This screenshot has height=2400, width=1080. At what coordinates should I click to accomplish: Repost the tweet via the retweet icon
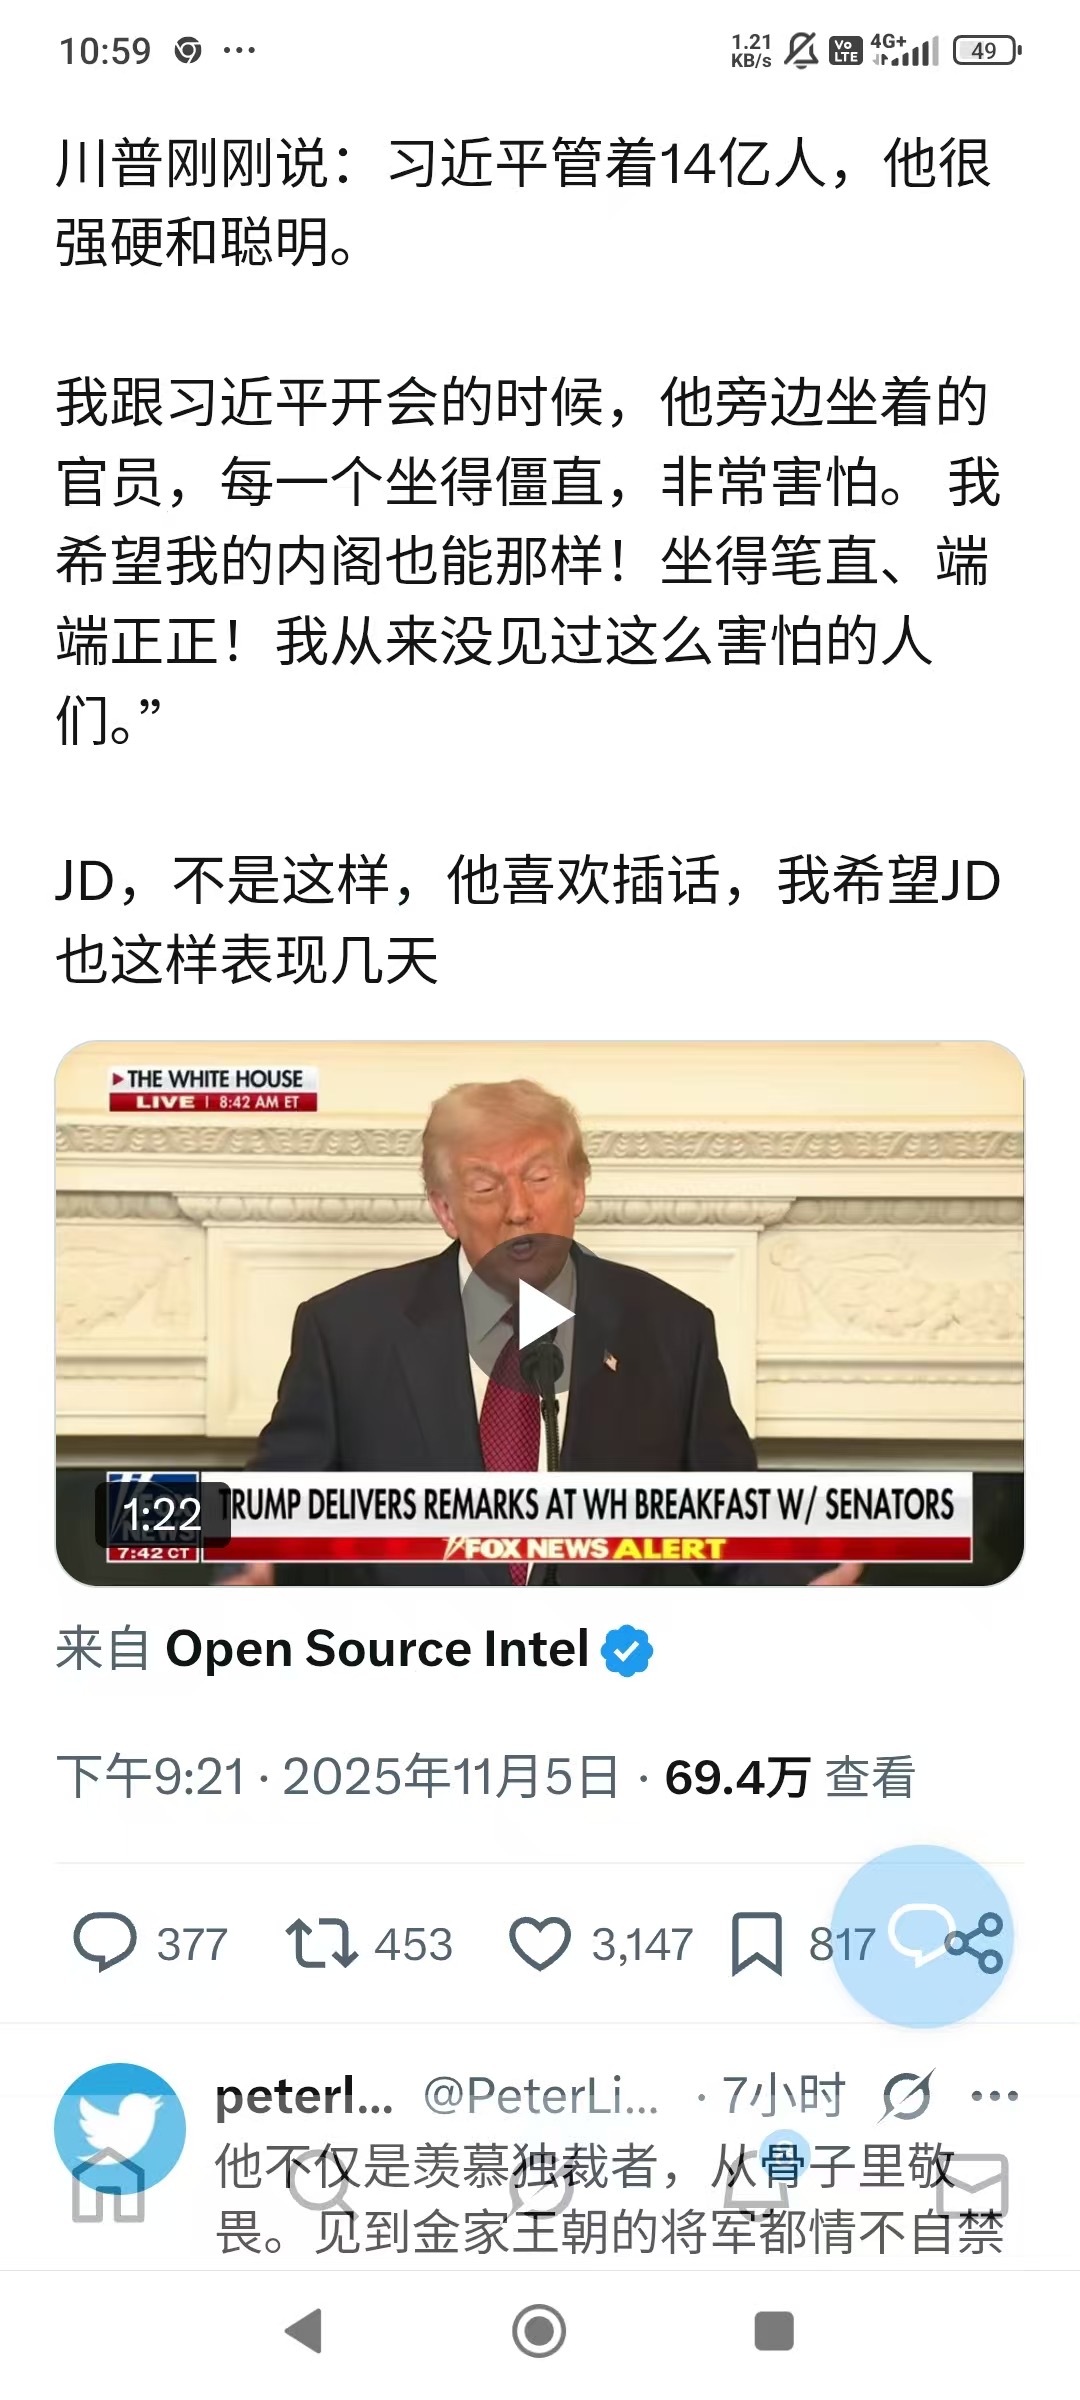click(x=321, y=1943)
